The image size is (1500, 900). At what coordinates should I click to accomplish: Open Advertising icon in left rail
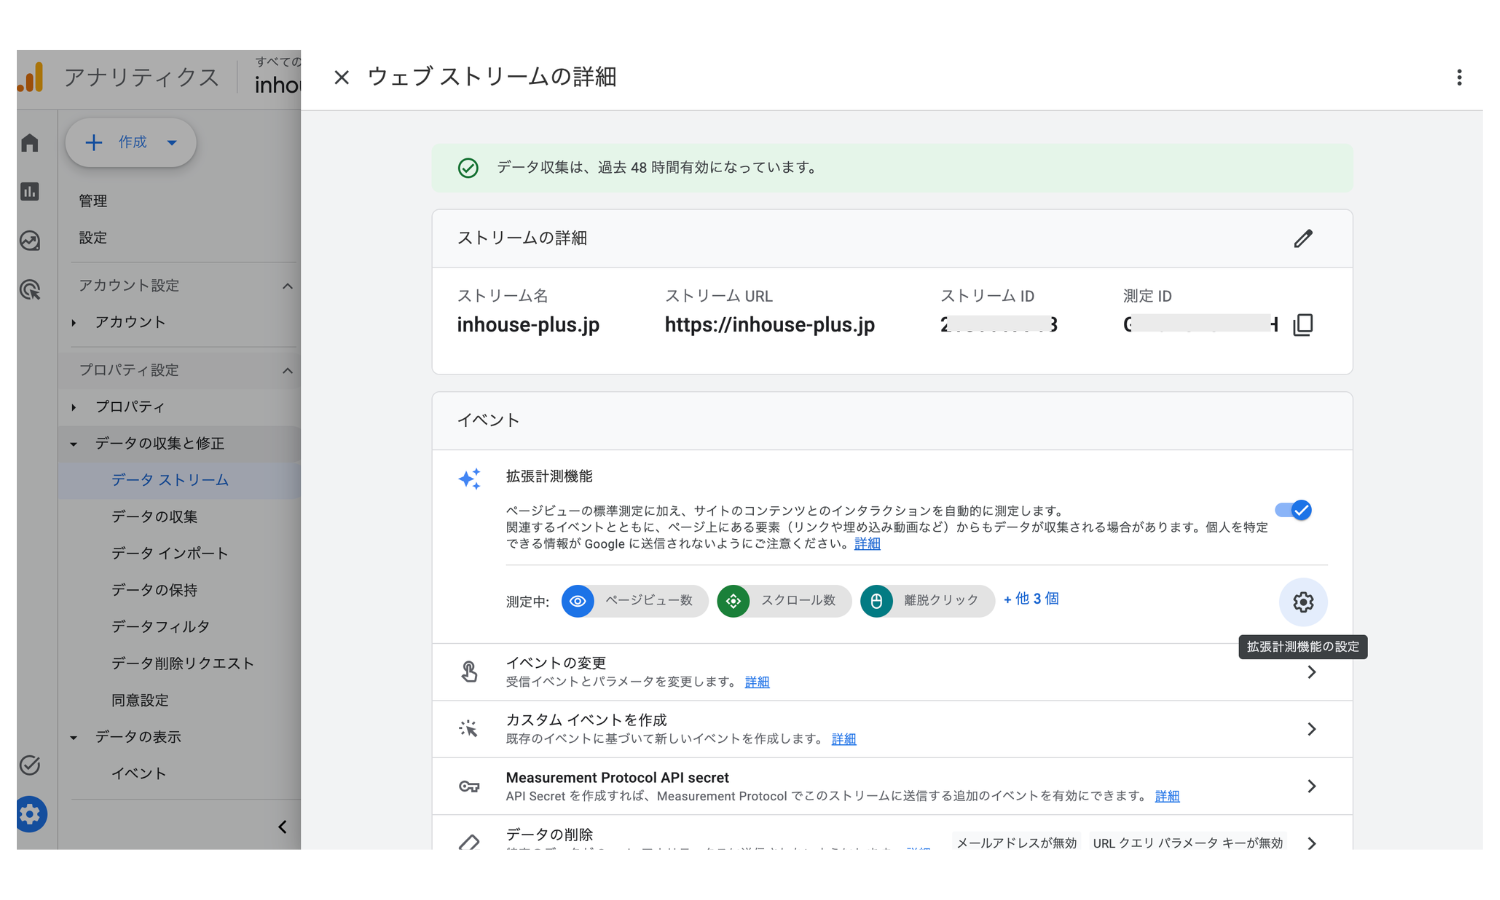tap(30, 290)
